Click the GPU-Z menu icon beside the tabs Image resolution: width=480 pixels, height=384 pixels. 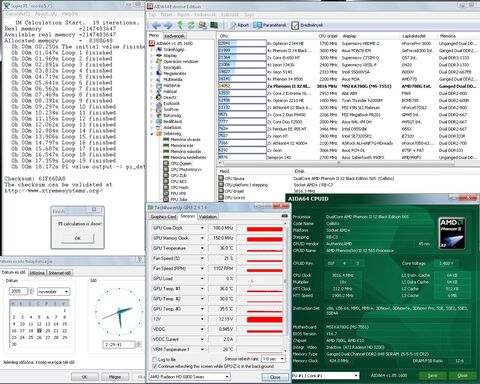pyautogui.click(x=284, y=216)
